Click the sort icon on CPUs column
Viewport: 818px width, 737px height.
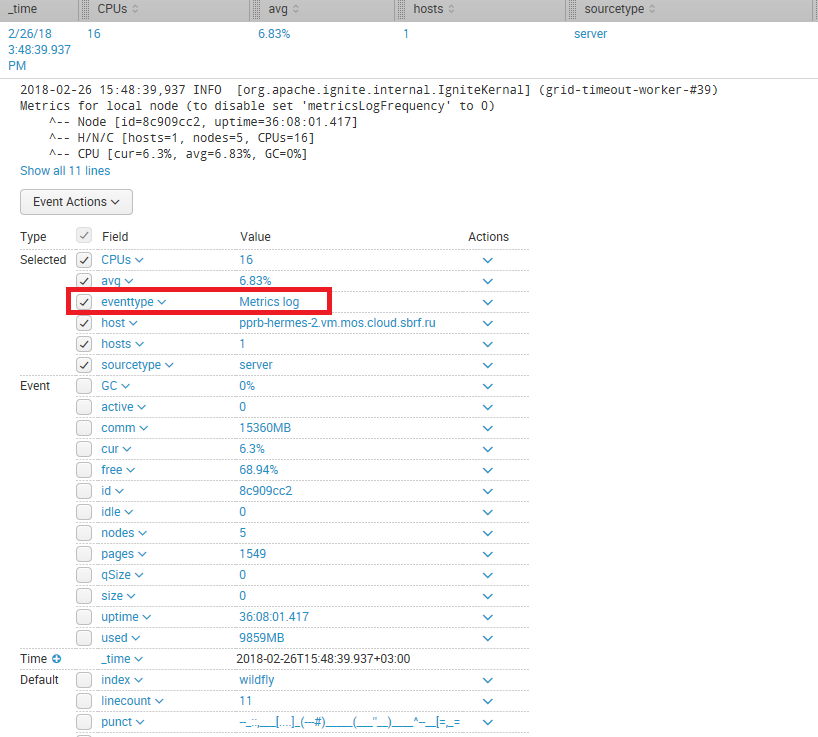click(x=136, y=9)
